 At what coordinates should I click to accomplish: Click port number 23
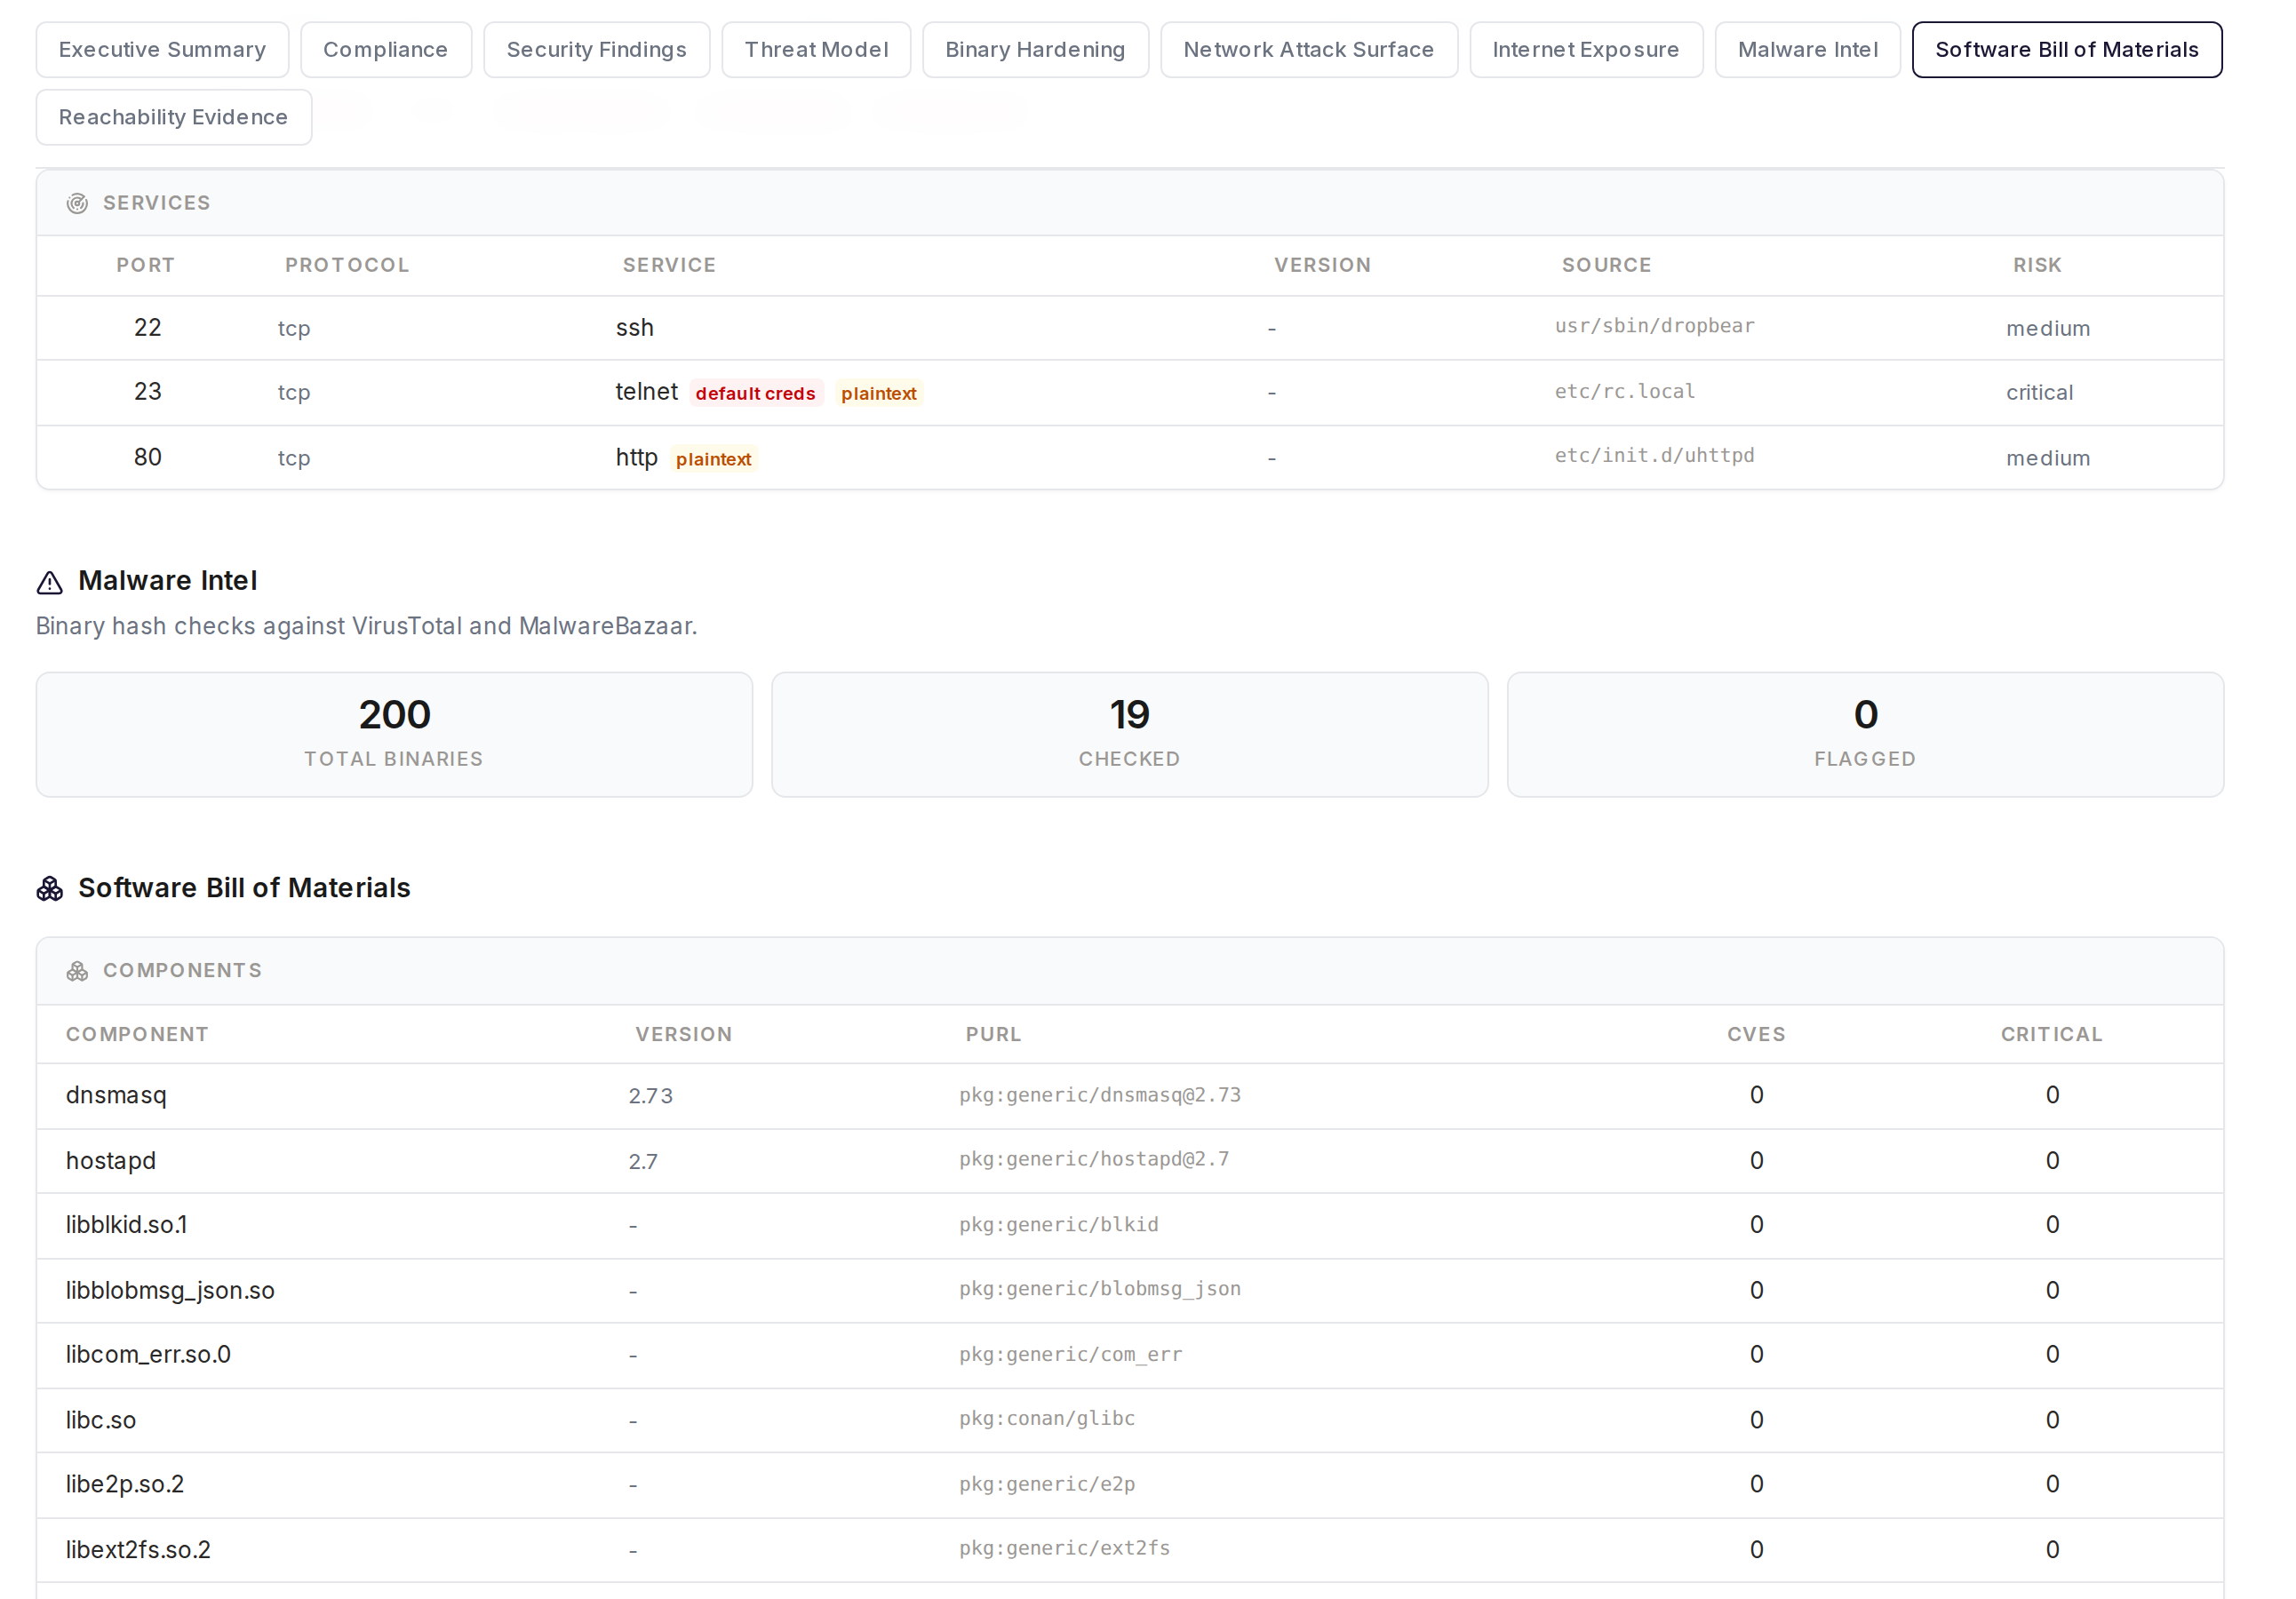pos(147,392)
